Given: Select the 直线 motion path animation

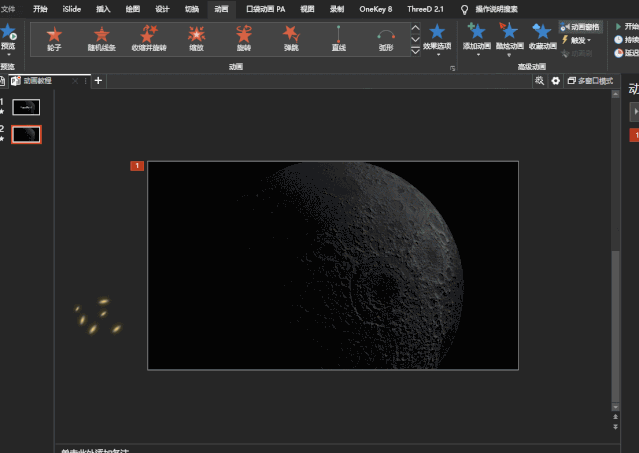Looking at the screenshot, I should coord(338,38).
